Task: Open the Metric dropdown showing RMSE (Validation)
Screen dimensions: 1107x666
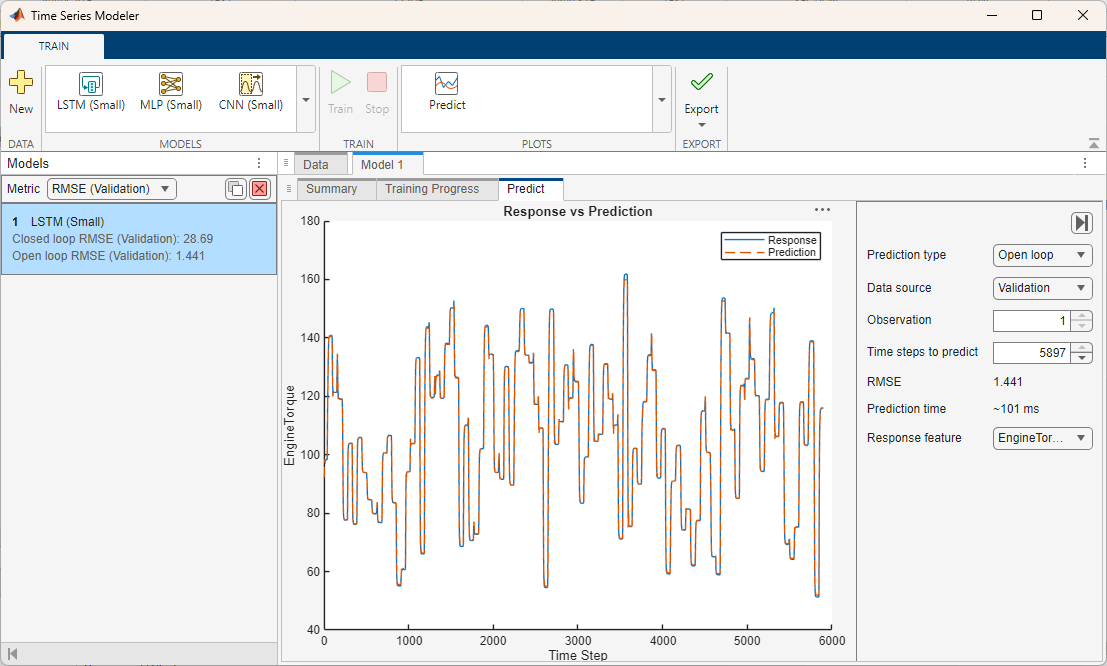Action: (x=110, y=188)
